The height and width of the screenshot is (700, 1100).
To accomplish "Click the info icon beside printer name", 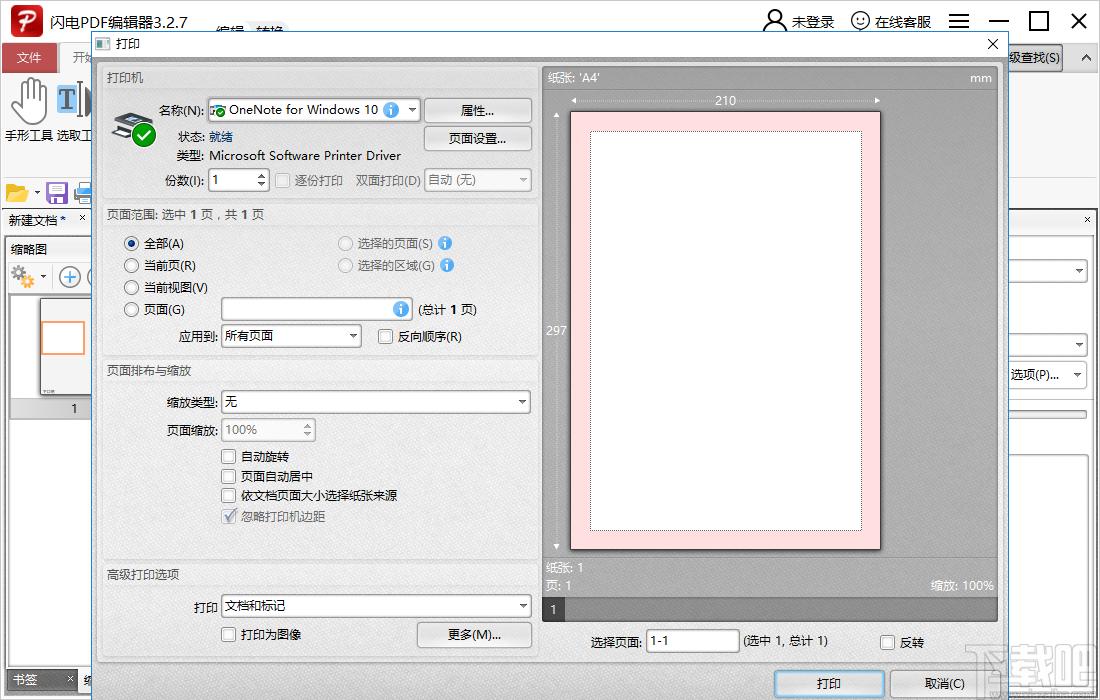I will (x=391, y=110).
